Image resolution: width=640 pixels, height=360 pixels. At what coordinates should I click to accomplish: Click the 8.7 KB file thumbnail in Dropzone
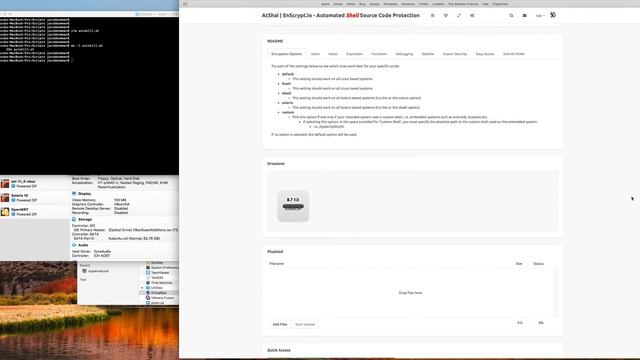click(293, 206)
